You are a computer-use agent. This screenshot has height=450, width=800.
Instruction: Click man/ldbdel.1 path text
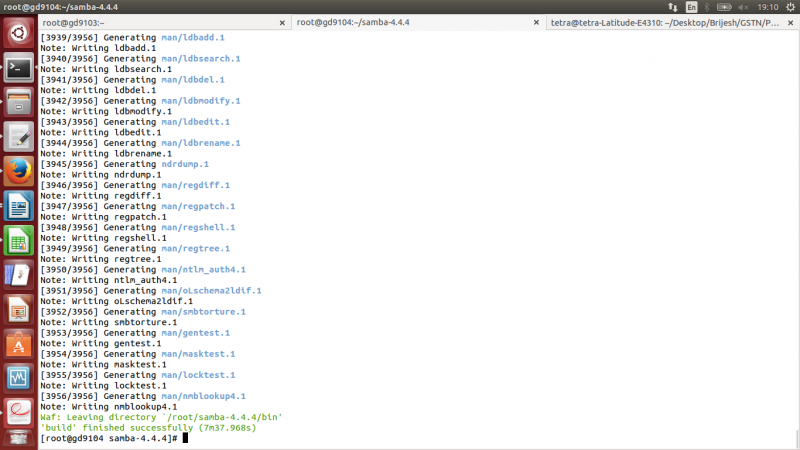(193, 80)
